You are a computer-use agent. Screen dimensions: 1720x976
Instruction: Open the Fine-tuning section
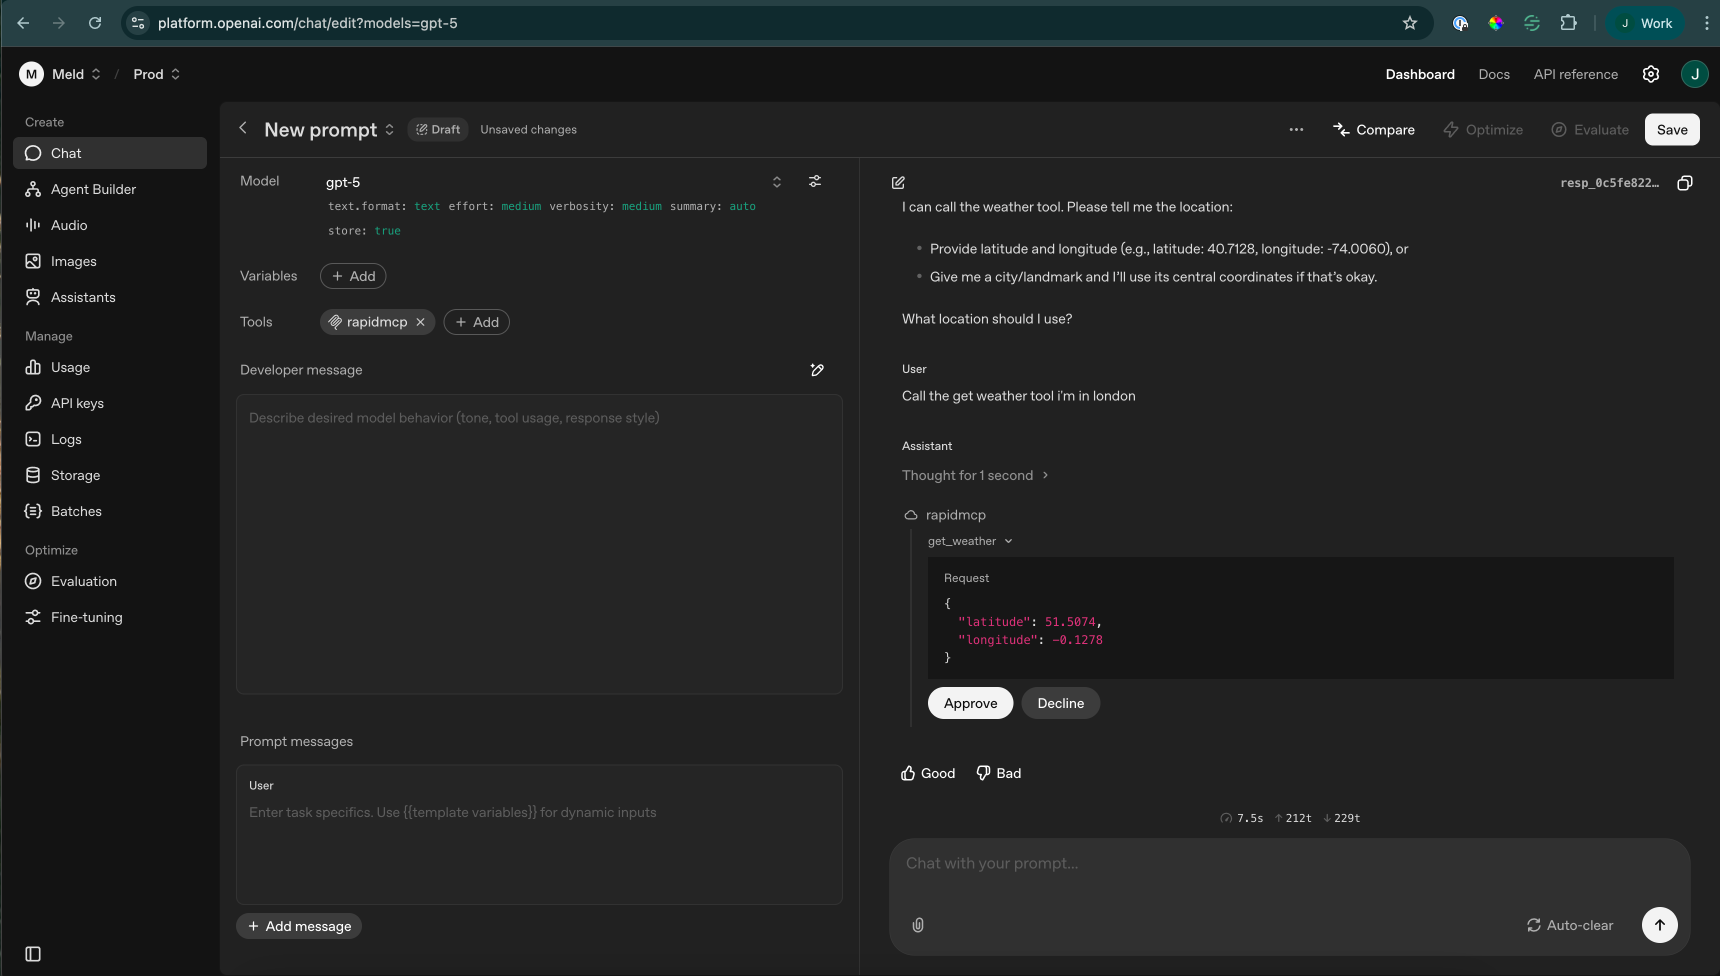click(x=84, y=617)
